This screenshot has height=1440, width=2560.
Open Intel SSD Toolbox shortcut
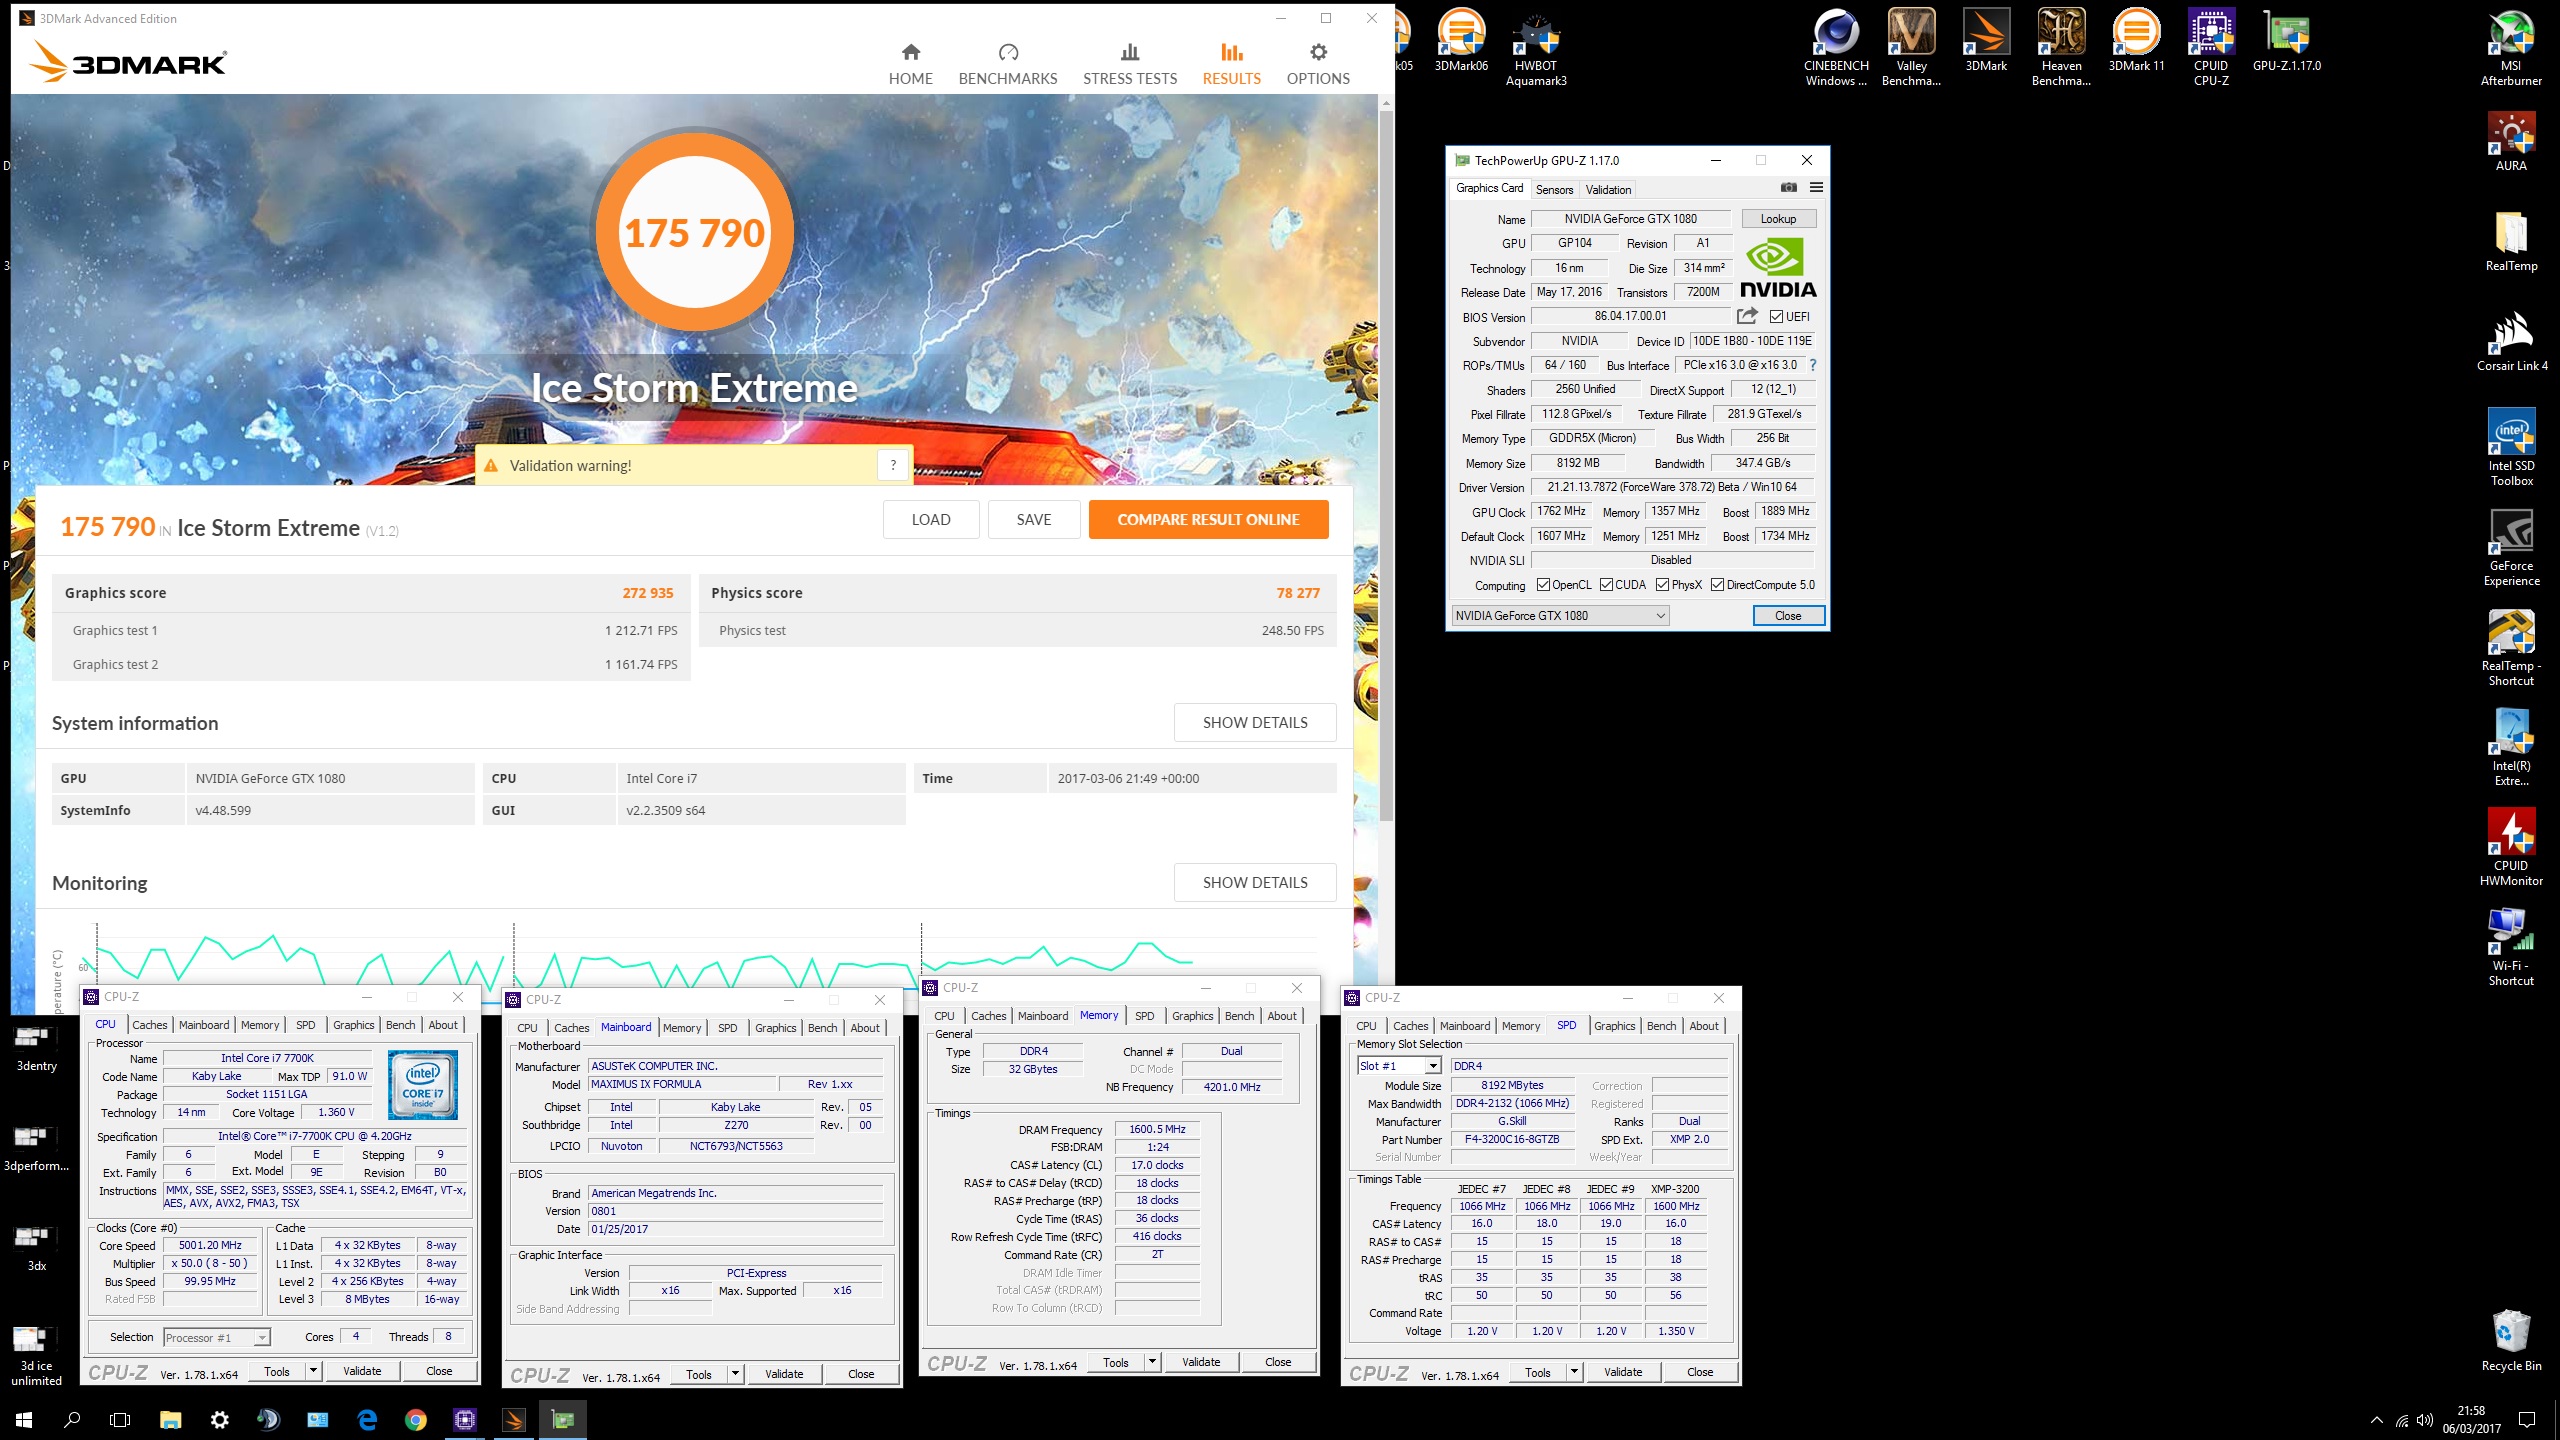pos(2511,447)
